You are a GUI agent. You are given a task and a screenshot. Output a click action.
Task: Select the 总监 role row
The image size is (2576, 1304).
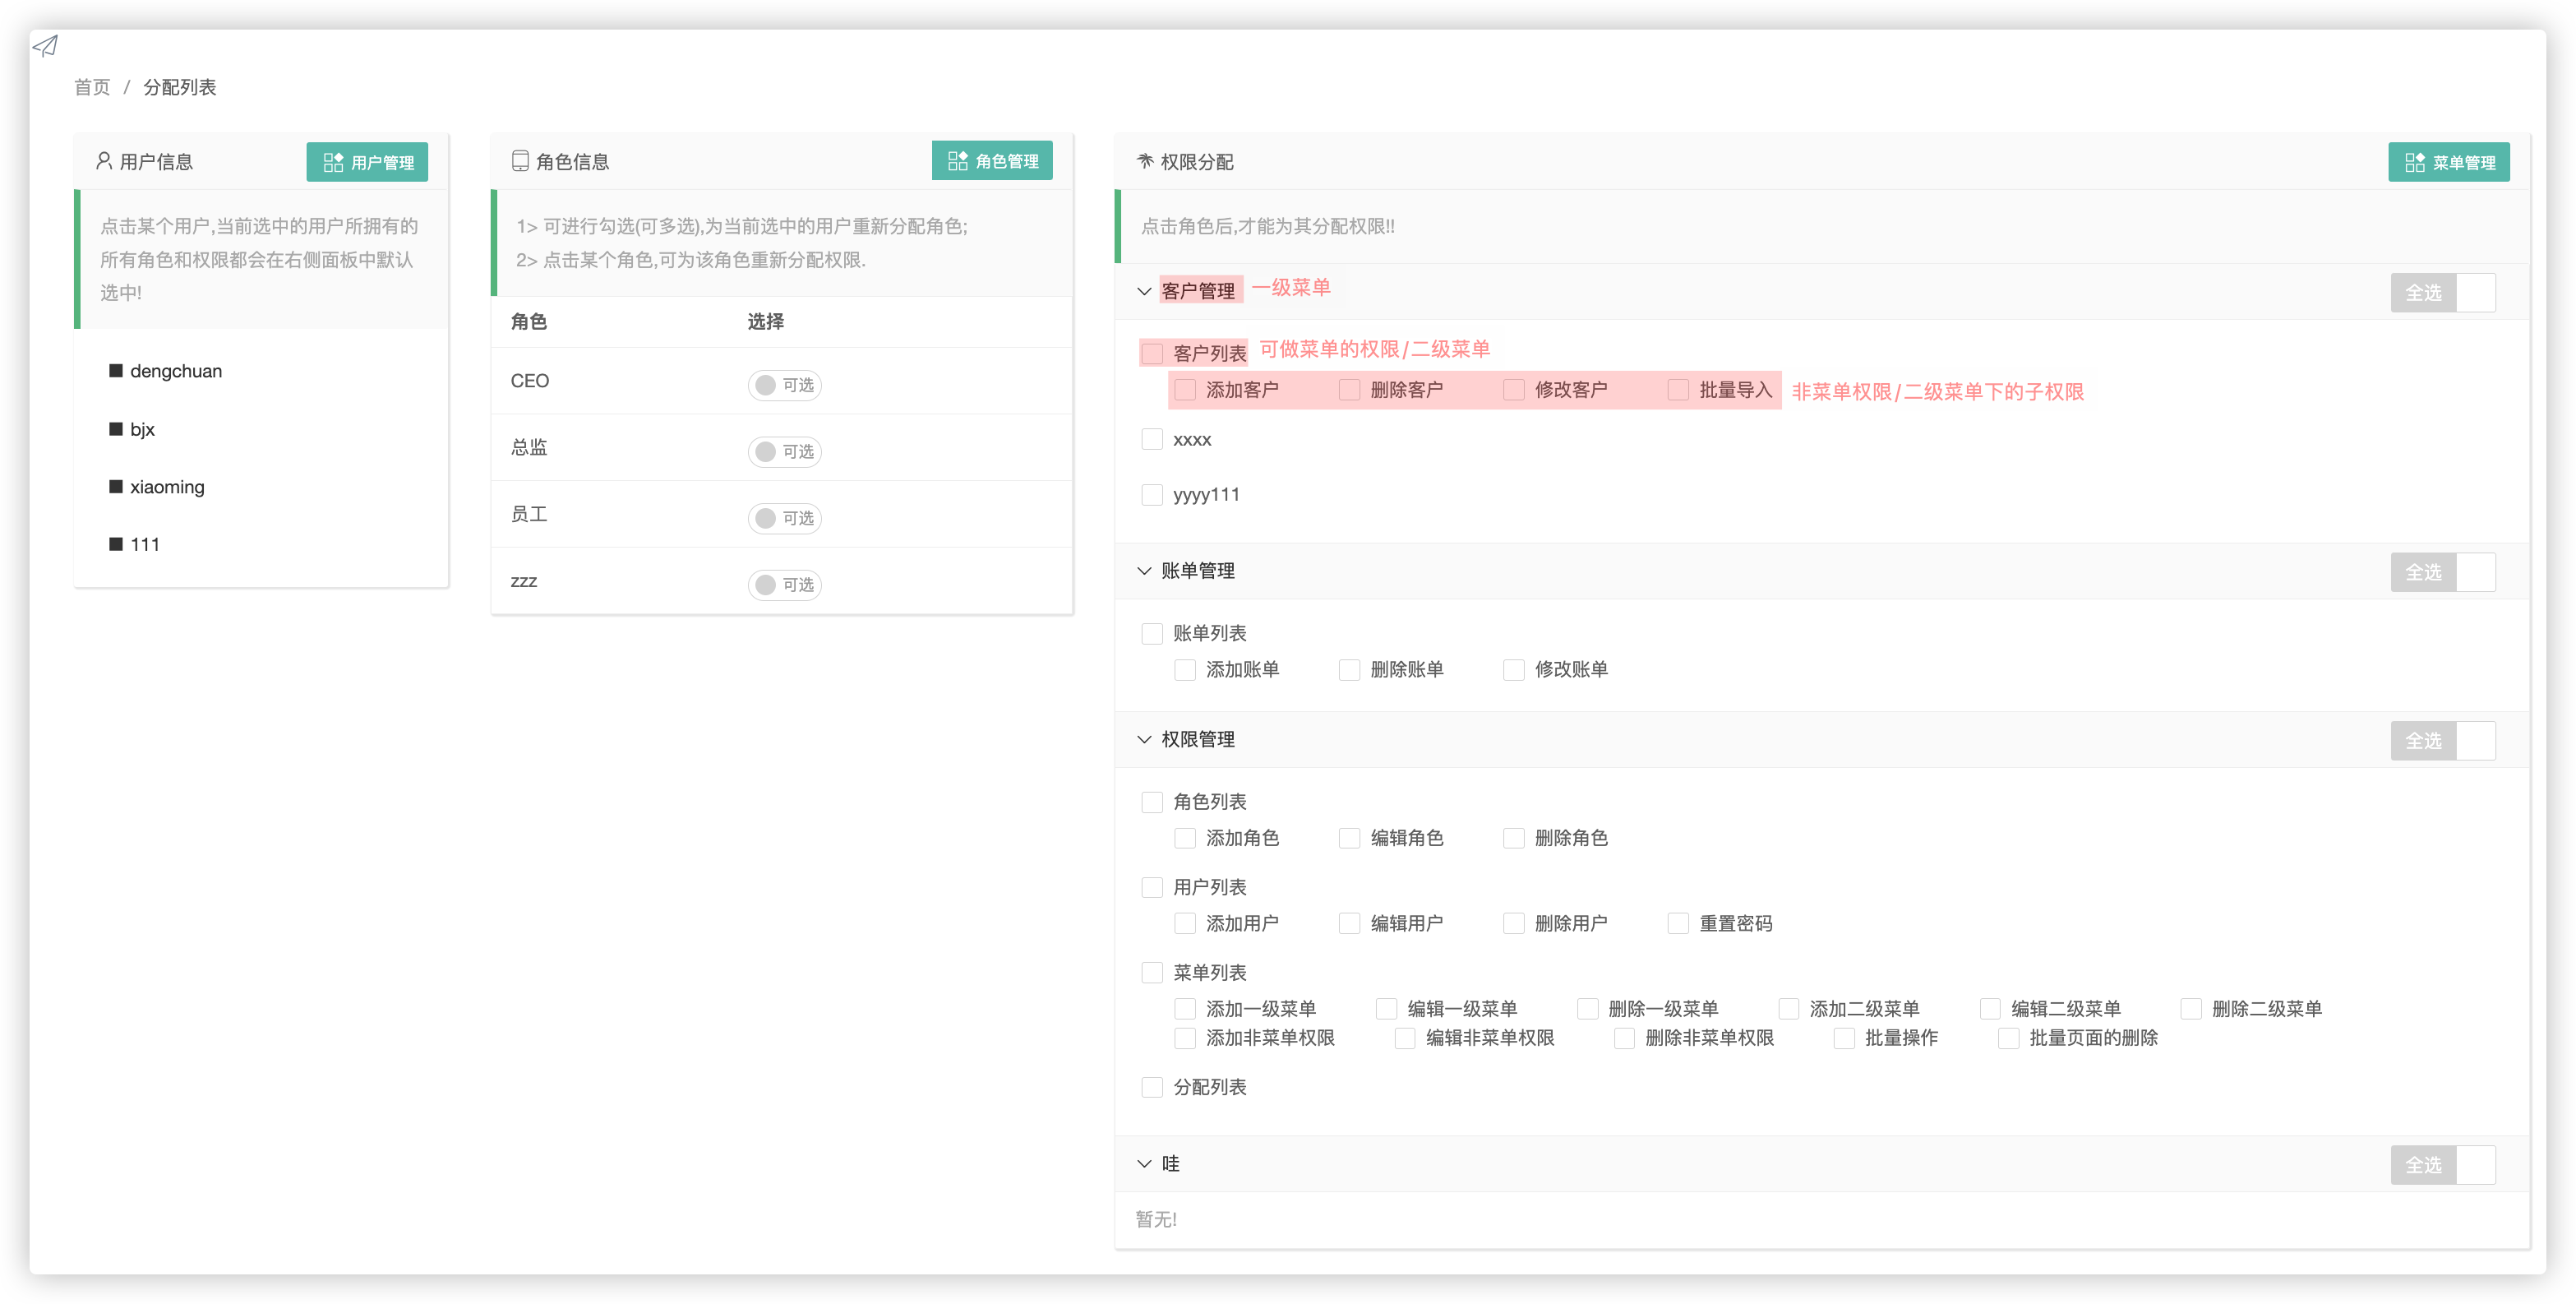[x=529, y=447]
